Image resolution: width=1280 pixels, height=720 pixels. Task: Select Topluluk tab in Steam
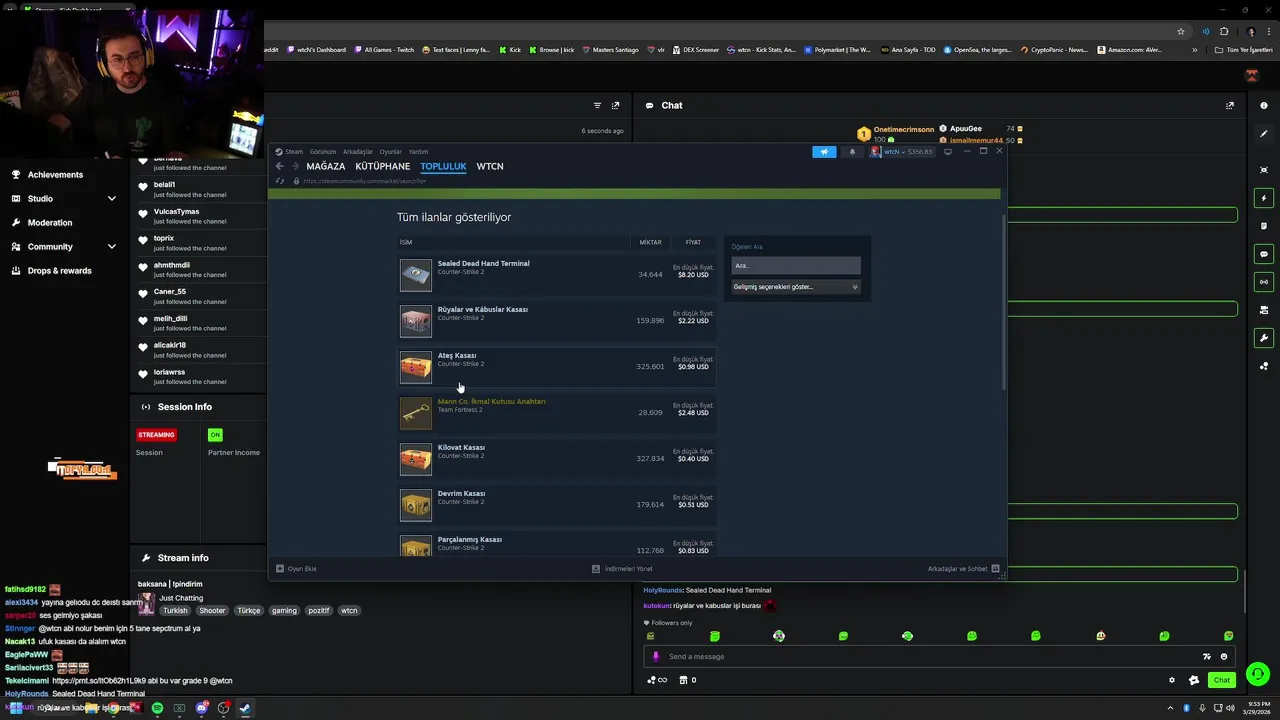(443, 166)
